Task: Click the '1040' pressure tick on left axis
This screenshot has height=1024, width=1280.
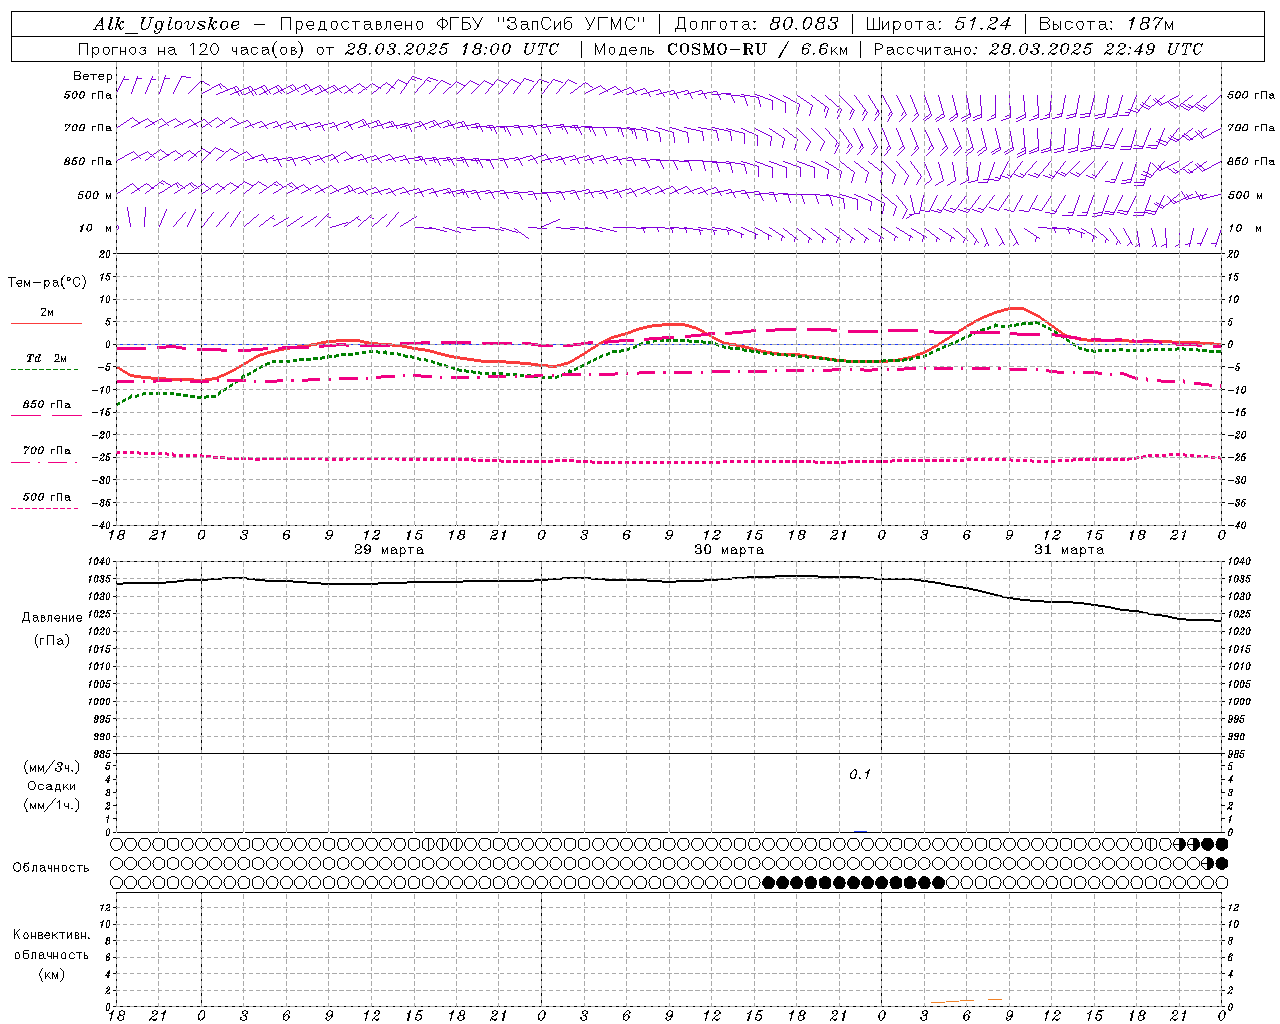Action: click(101, 562)
